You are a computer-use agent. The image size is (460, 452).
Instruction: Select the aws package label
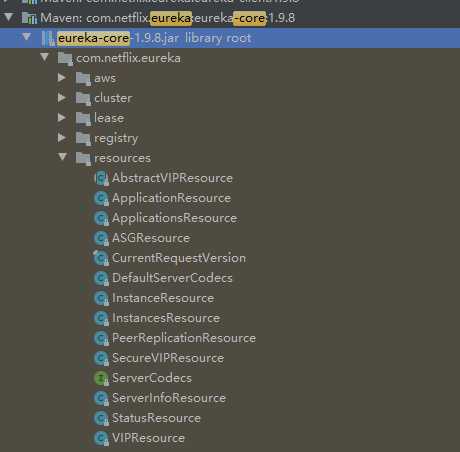click(x=105, y=78)
